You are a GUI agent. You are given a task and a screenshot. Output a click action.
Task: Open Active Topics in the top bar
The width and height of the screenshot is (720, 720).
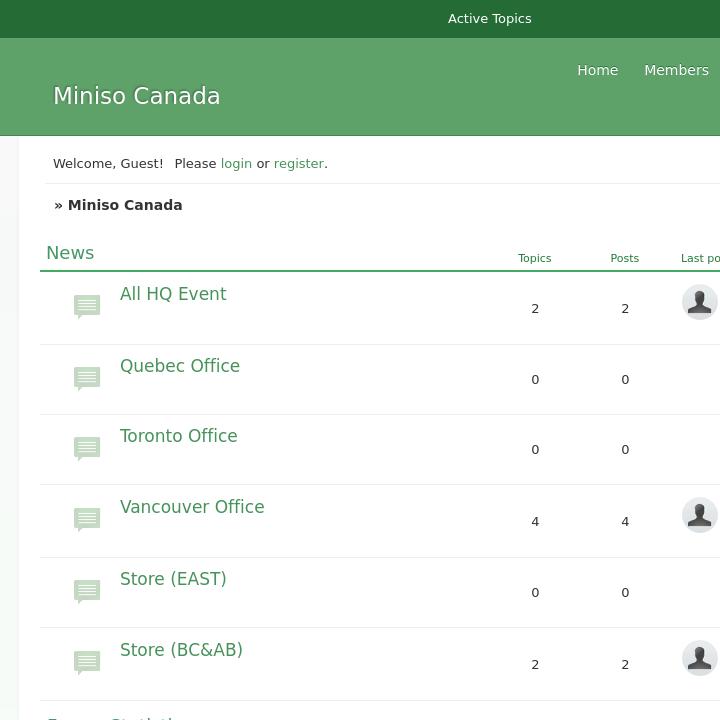[x=489, y=19]
